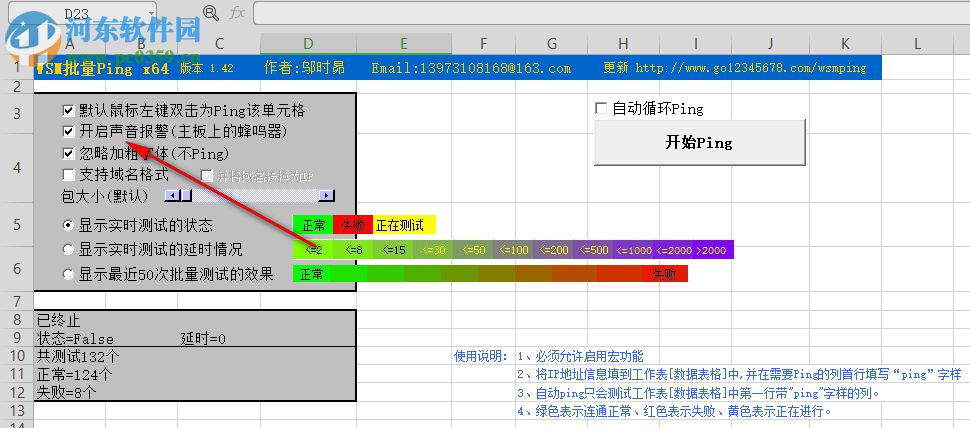
Task: Click the <=500 latency swatch
Action: click(x=594, y=250)
